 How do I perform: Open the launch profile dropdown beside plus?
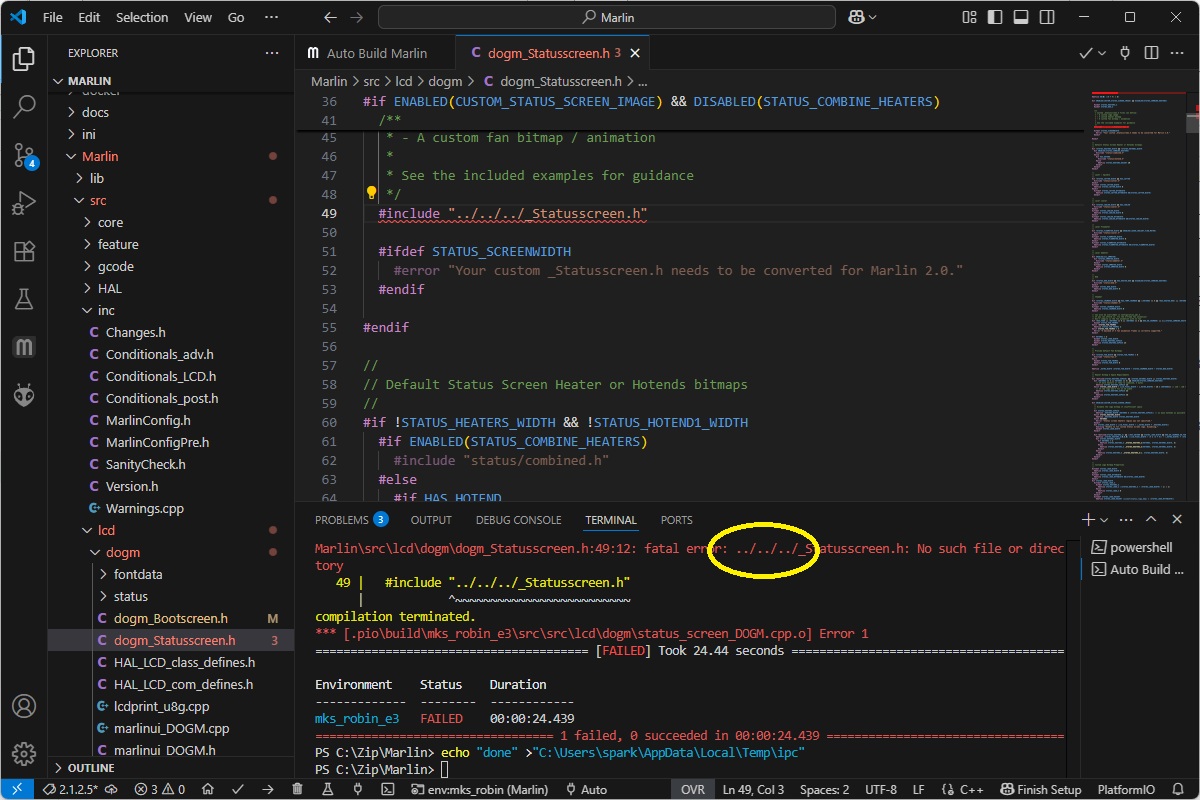[1104, 520]
